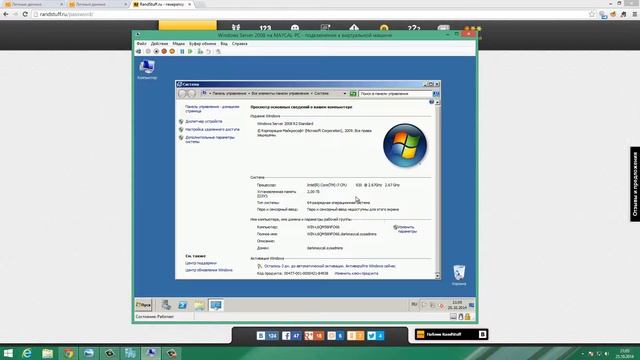Click the active Система taskbar button in VM
This screenshot has height=360, width=640.
216,305
